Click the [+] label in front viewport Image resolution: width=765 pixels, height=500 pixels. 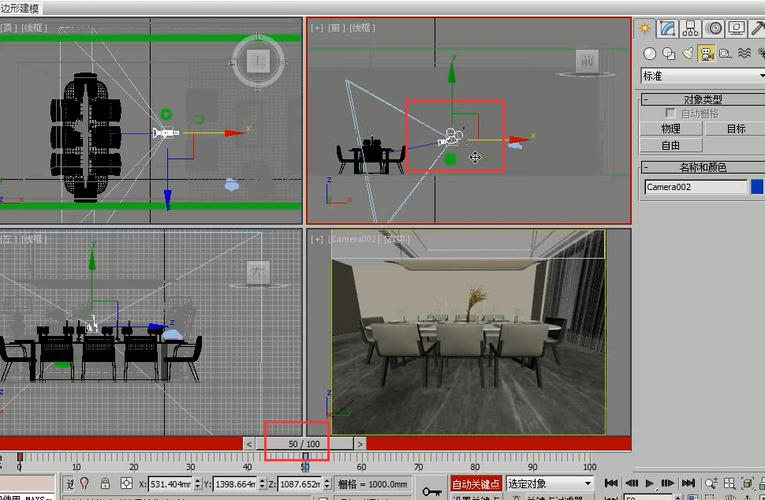pyautogui.click(x=317, y=28)
